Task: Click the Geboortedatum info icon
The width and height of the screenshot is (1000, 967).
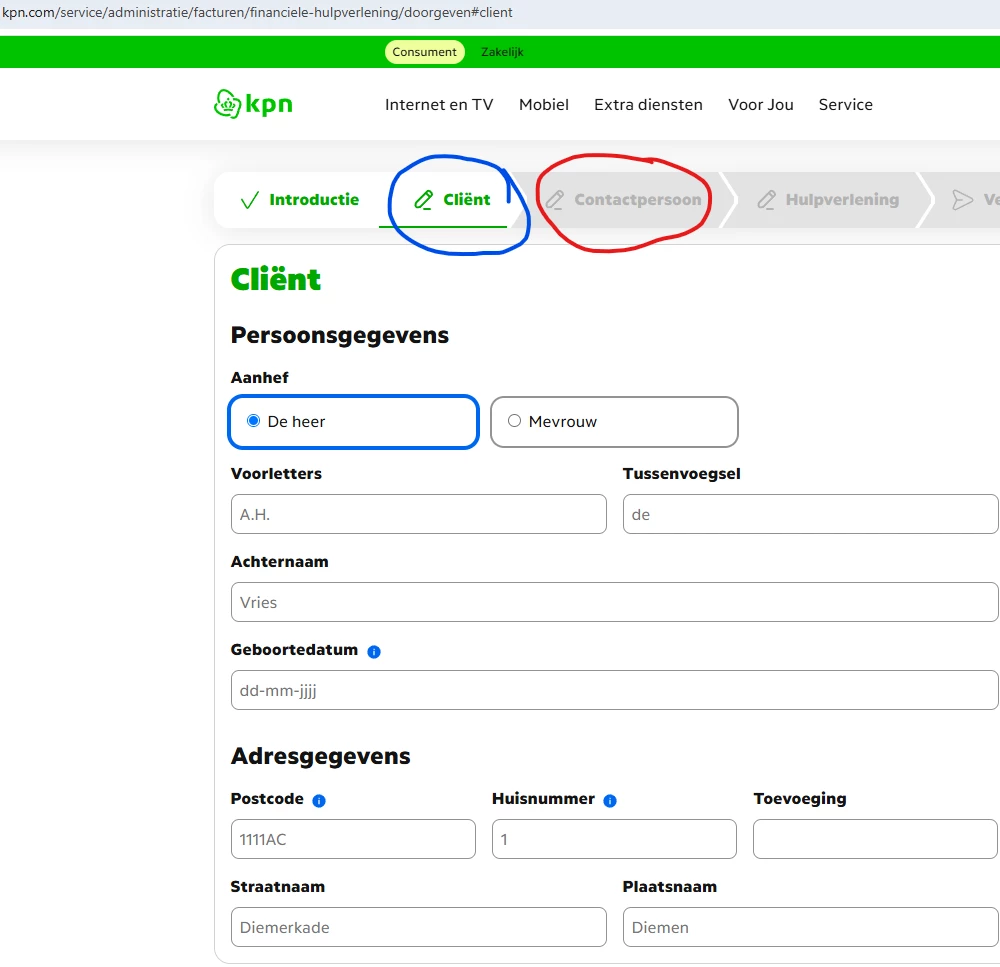Action: point(374,651)
